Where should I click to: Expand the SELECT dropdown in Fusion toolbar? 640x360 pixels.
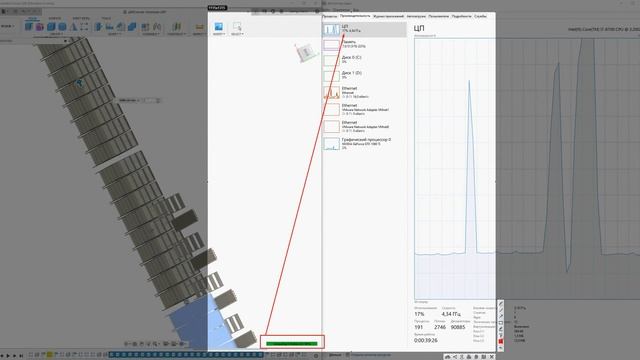pos(237,34)
